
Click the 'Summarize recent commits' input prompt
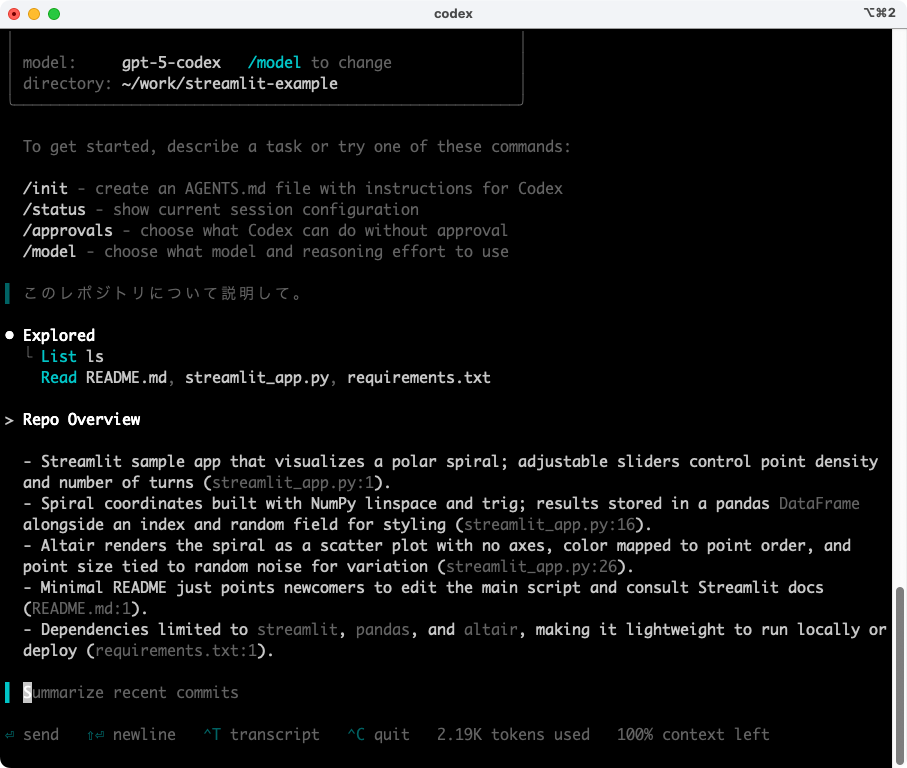(131, 693)
